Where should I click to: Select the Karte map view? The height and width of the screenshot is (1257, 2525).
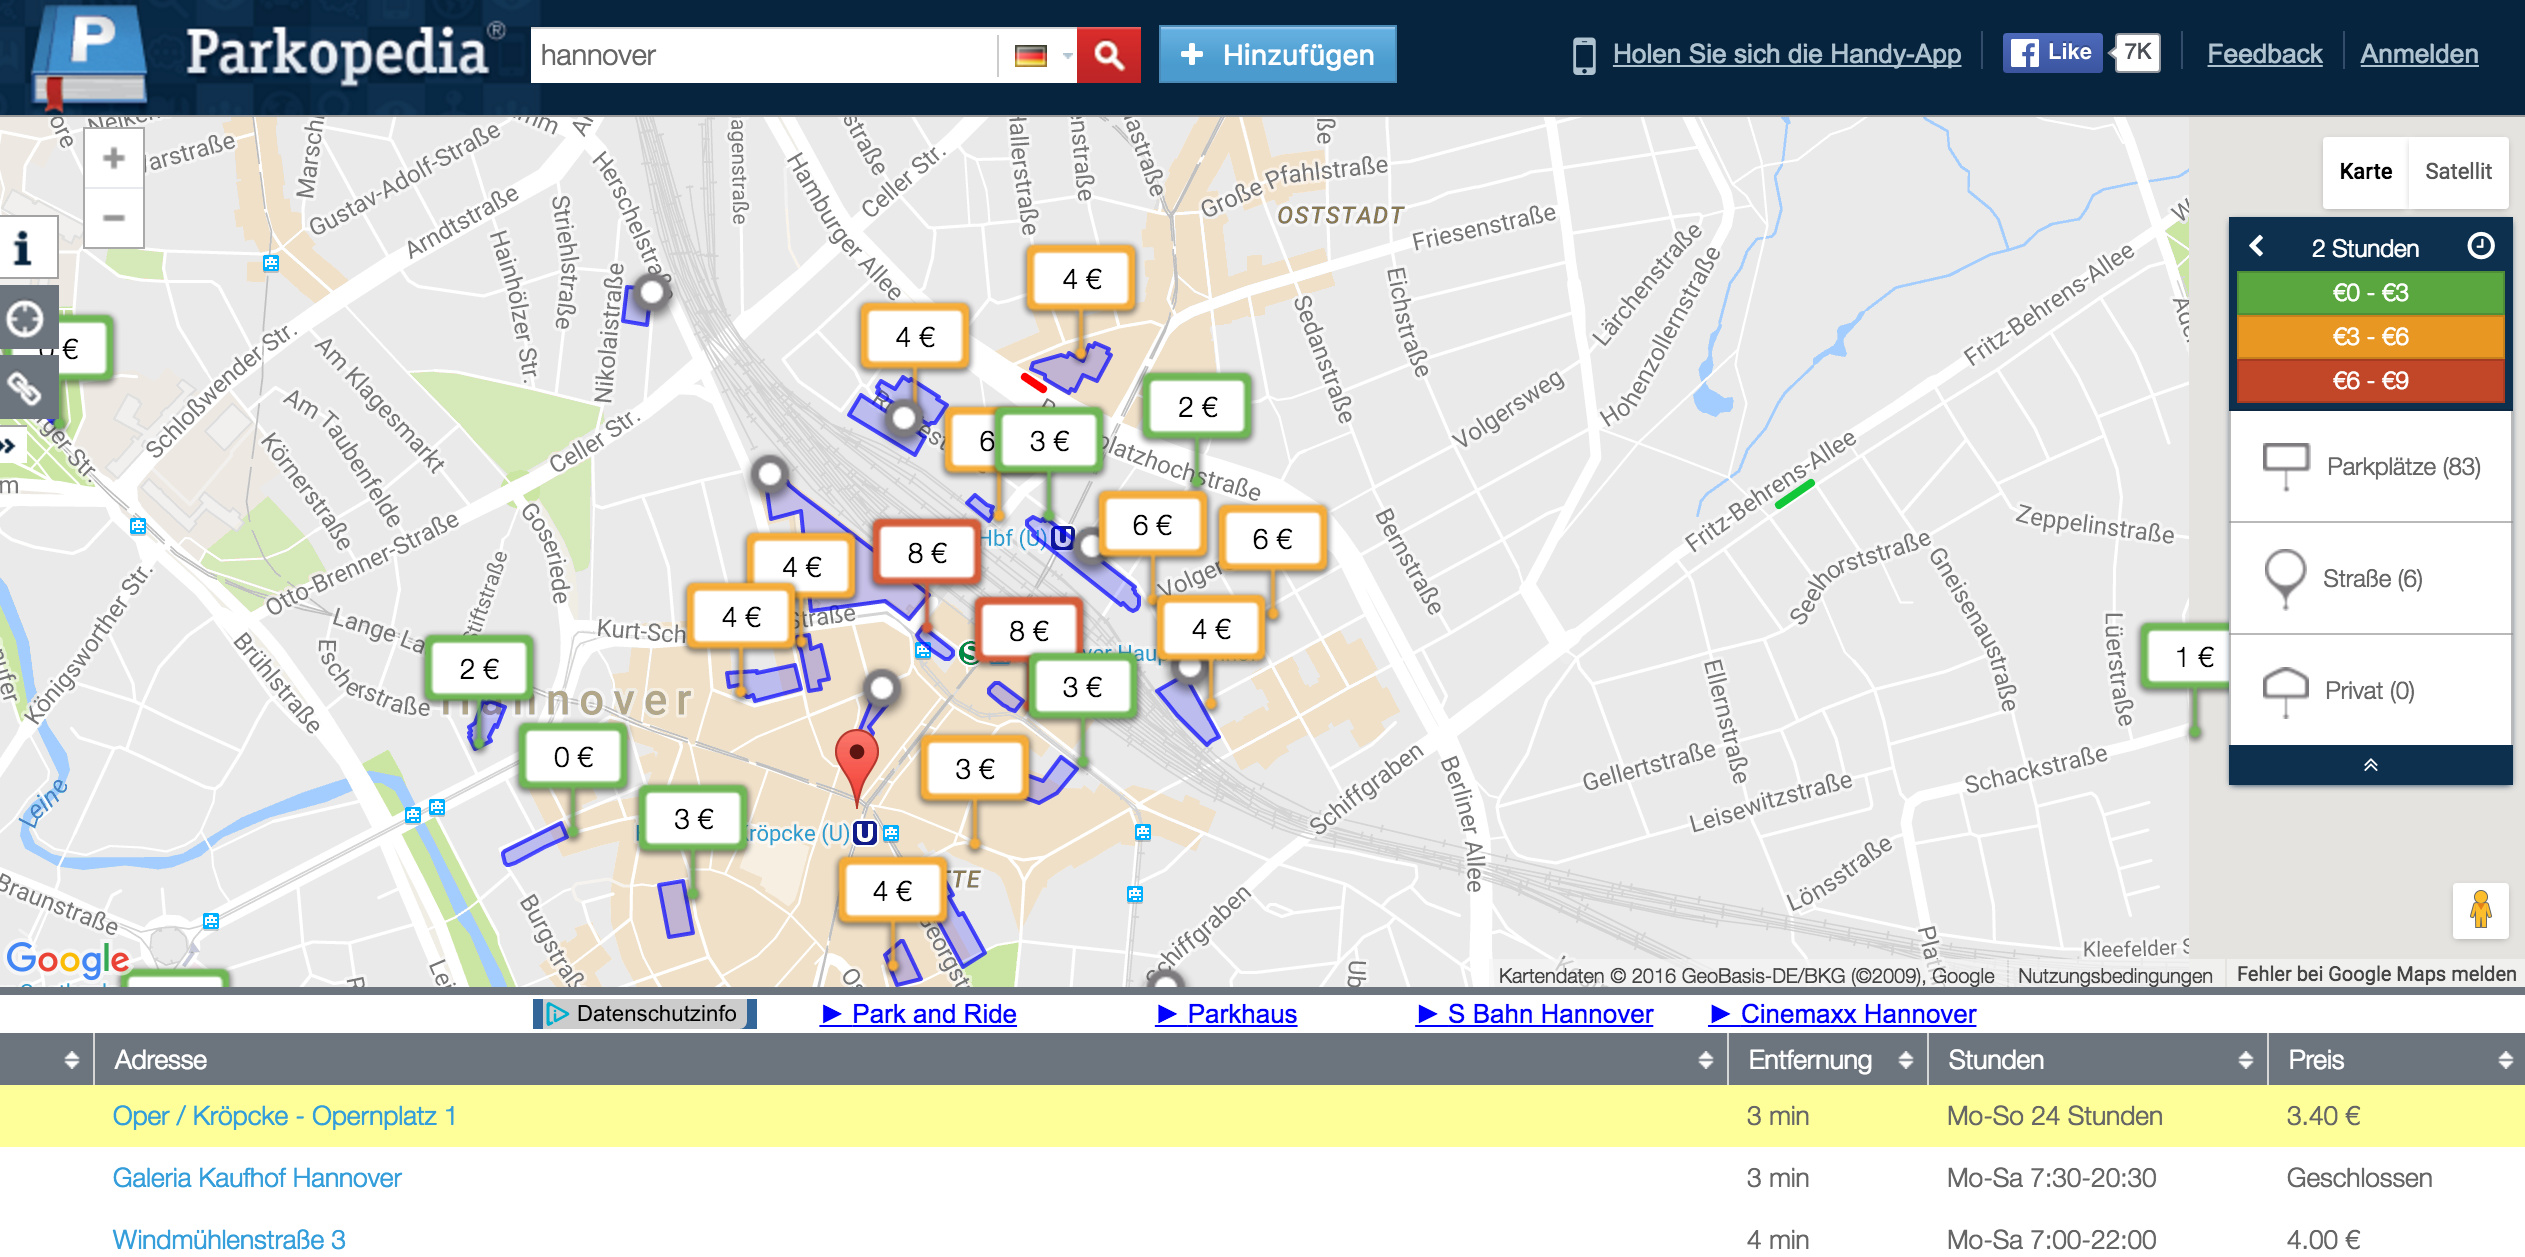point(2365,172)
